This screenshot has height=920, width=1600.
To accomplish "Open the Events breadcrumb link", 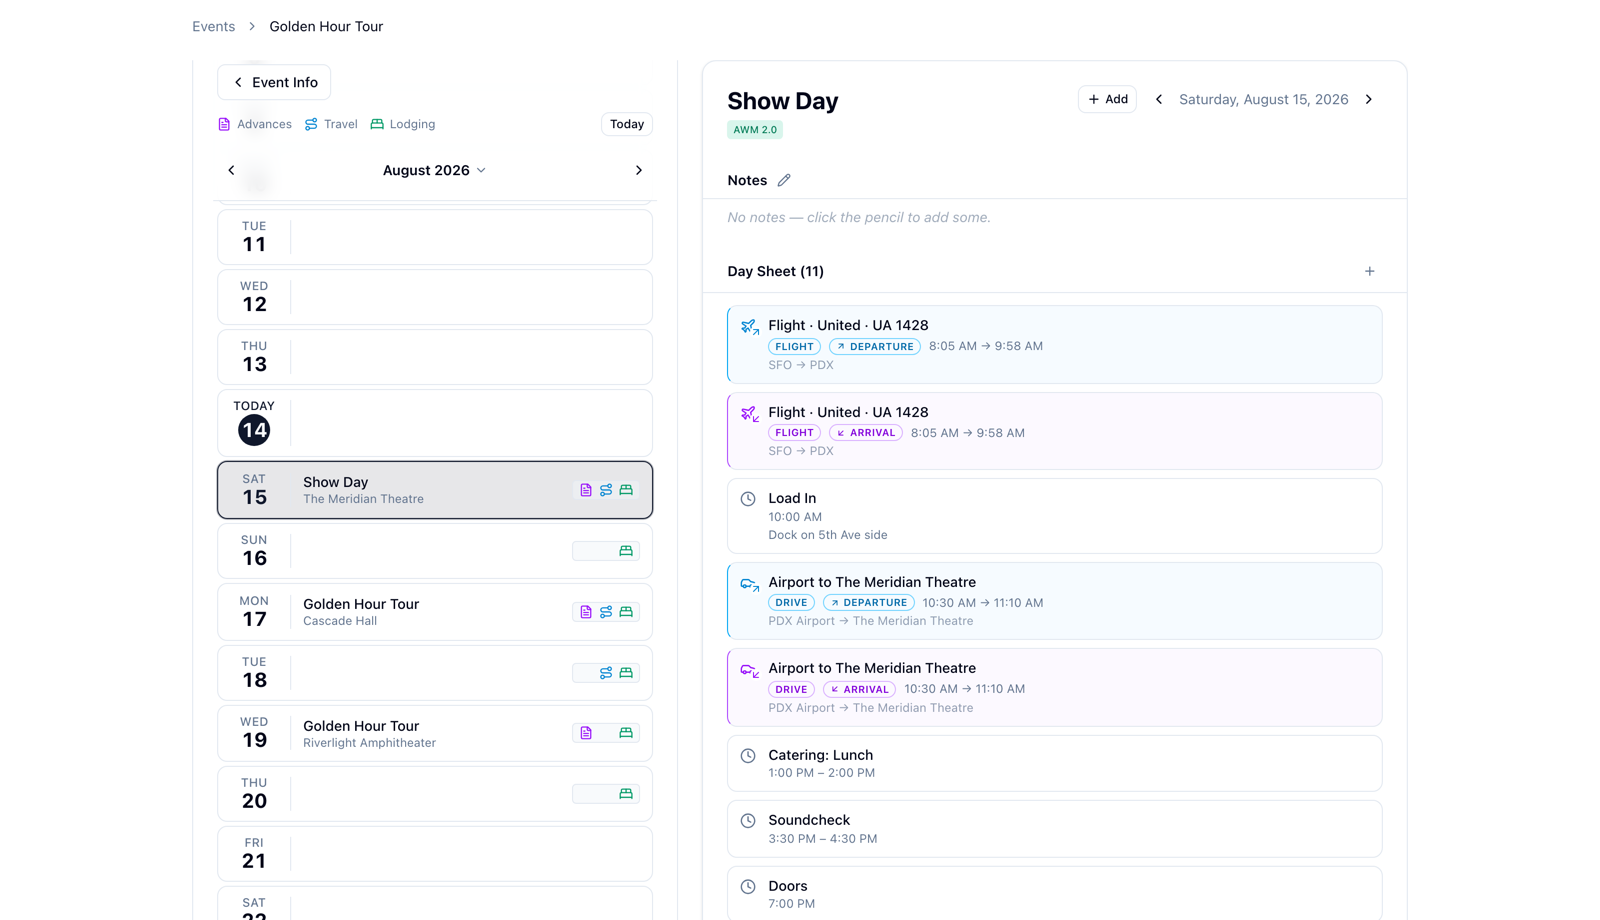I will (214, 26).
